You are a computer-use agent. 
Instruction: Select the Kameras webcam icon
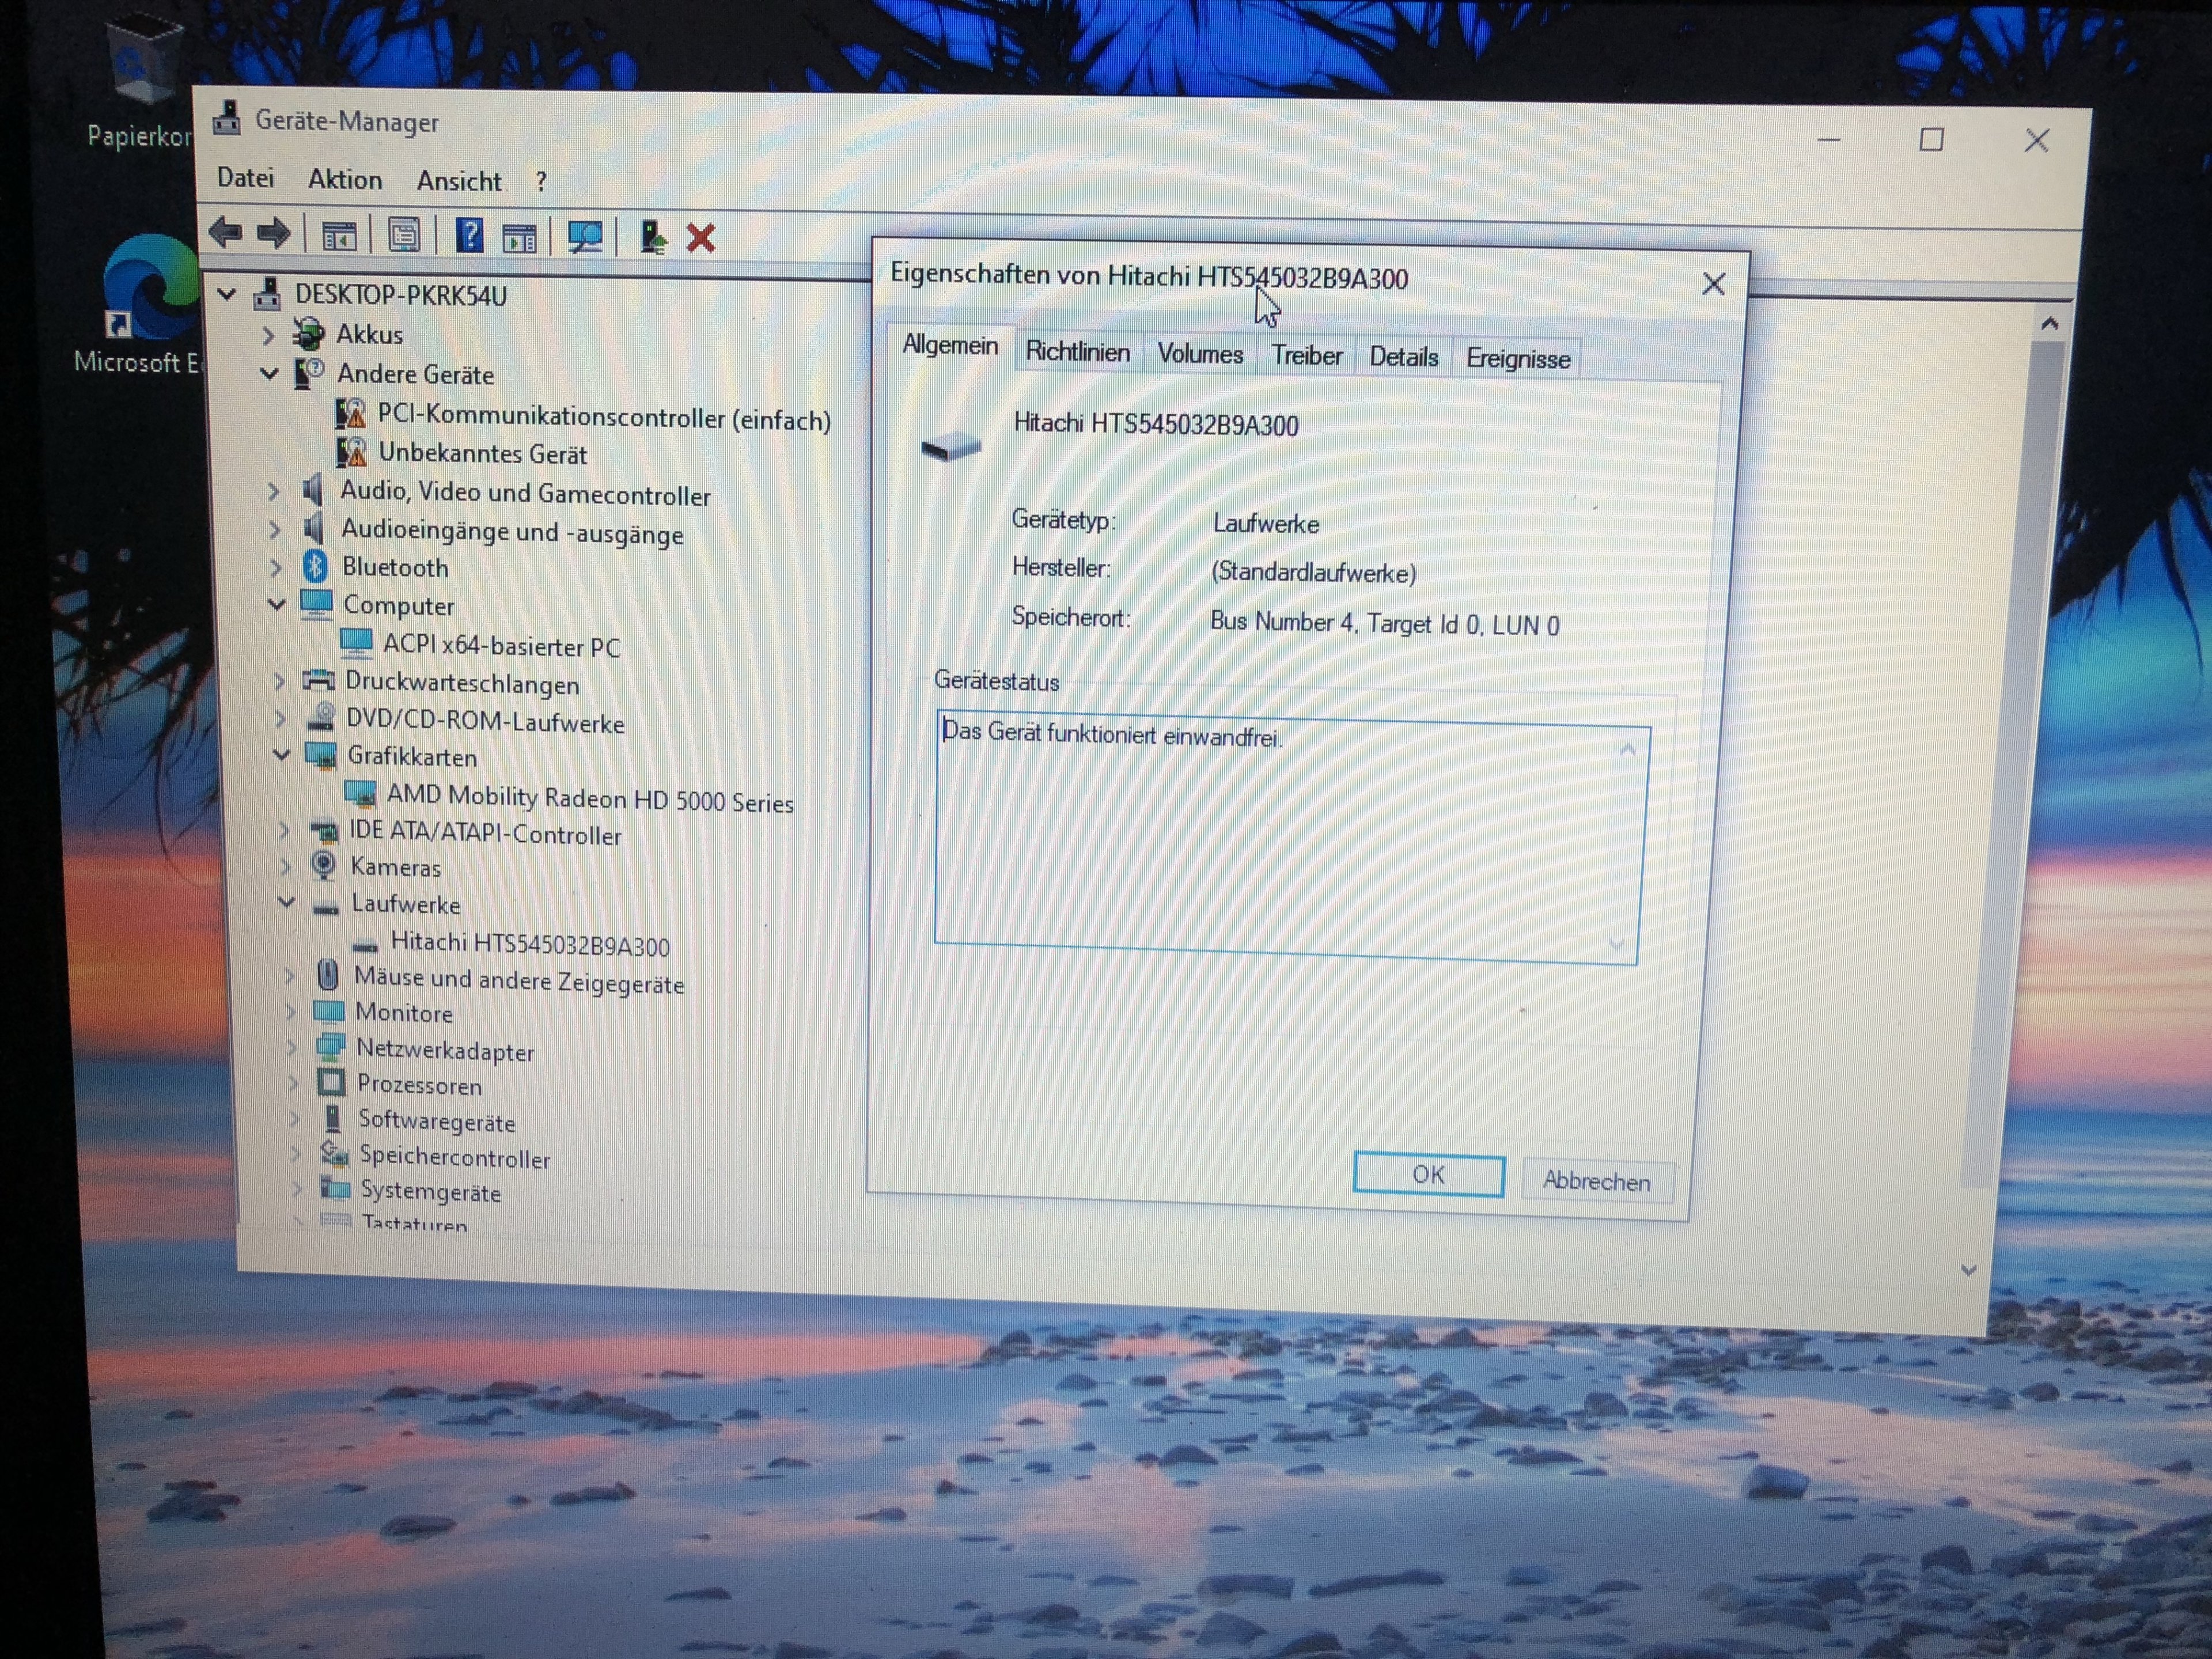coord(323,865)
